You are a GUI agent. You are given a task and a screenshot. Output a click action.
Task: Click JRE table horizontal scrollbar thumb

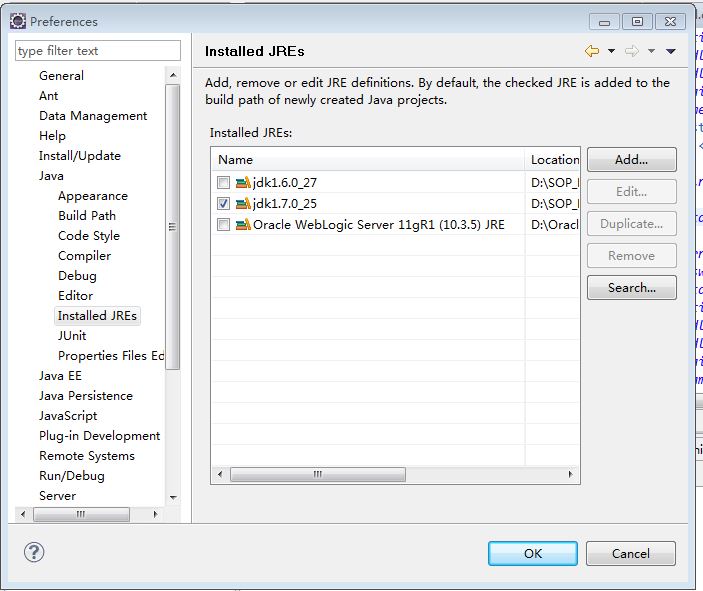point(318,474)
